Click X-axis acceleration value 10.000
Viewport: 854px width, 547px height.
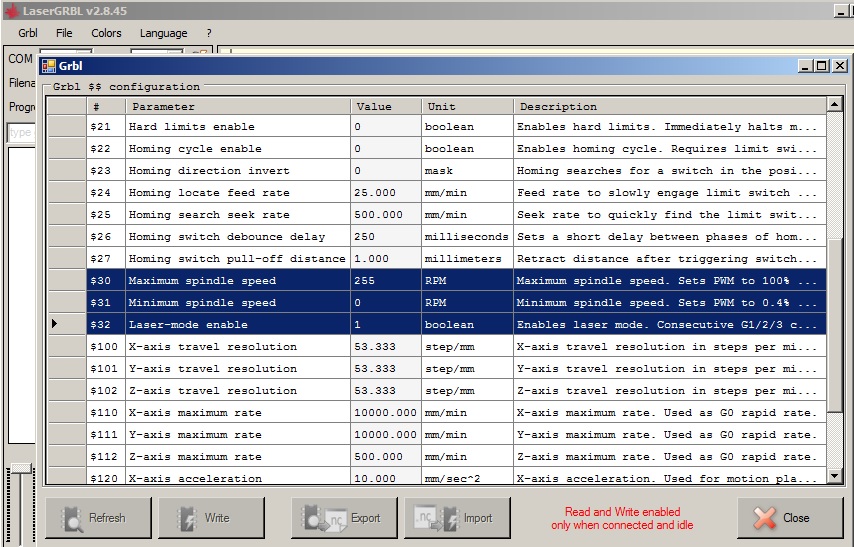pos(386,476)
